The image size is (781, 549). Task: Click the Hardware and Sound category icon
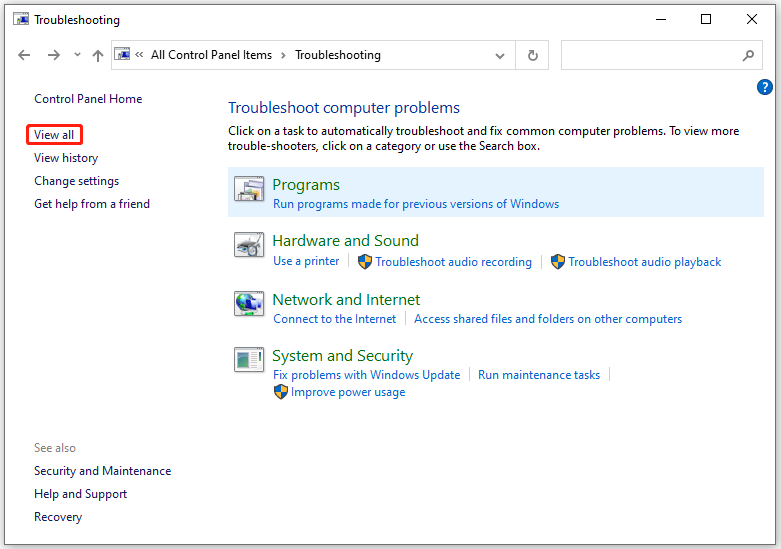pos(249,245)
